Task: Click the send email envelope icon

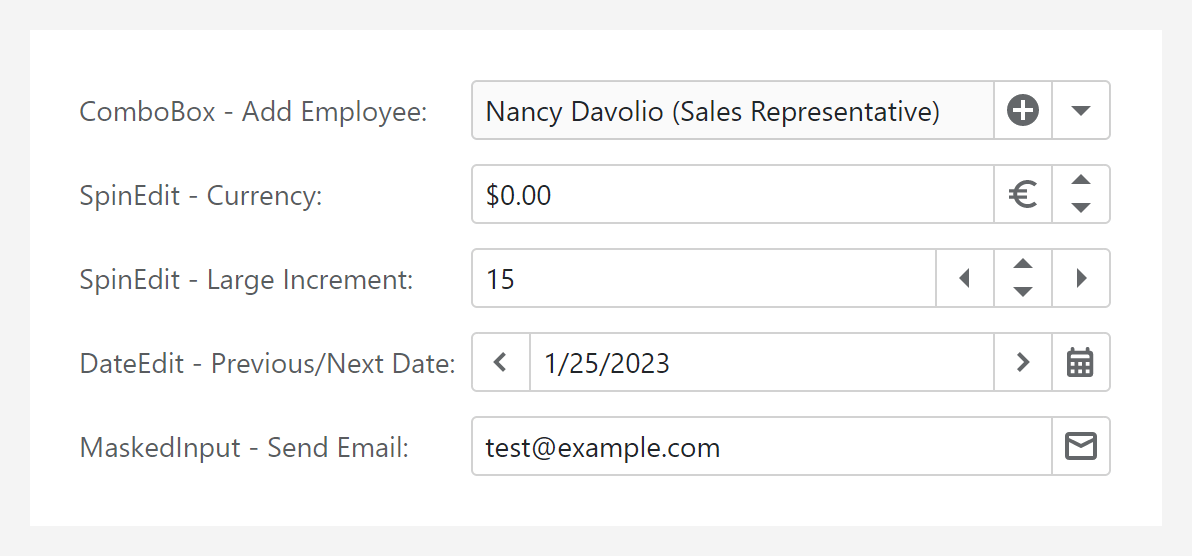Action: (x=1080, y=447)
